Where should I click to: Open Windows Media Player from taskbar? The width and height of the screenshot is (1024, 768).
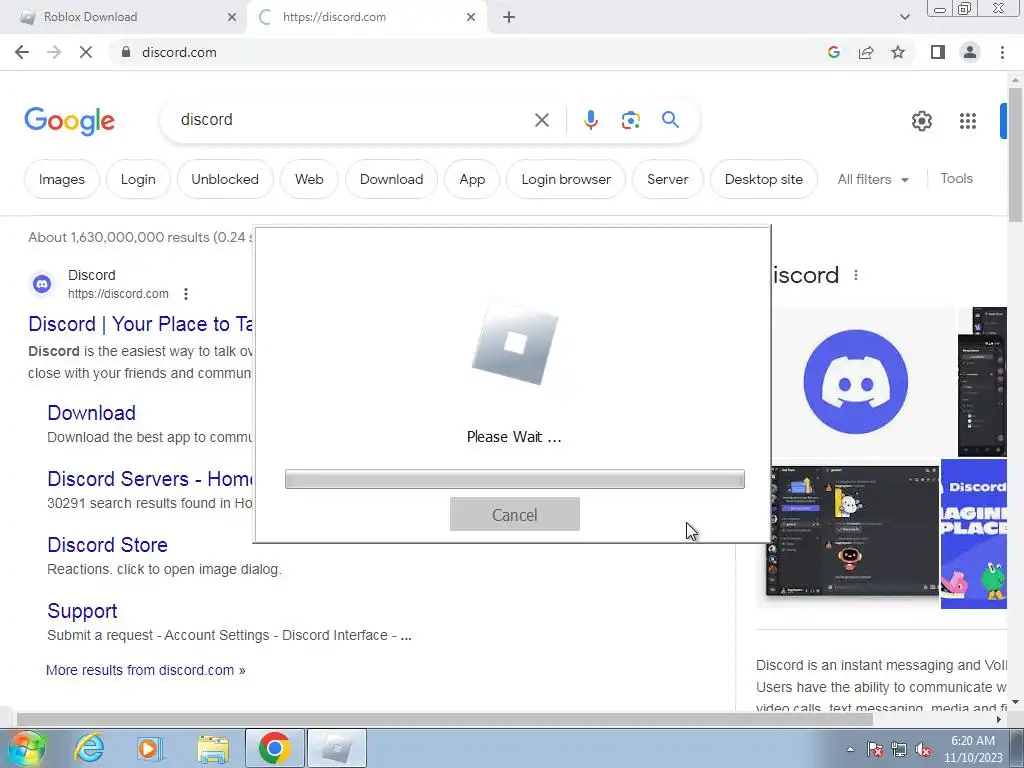click(x=150, y=748)
